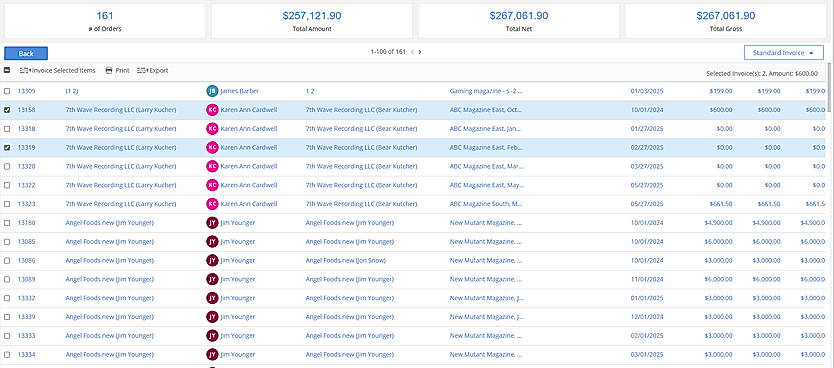The image size is (834, 368).
Task: Click the $257,121.90 Total Amount card
Action: [x=312, y=21]
